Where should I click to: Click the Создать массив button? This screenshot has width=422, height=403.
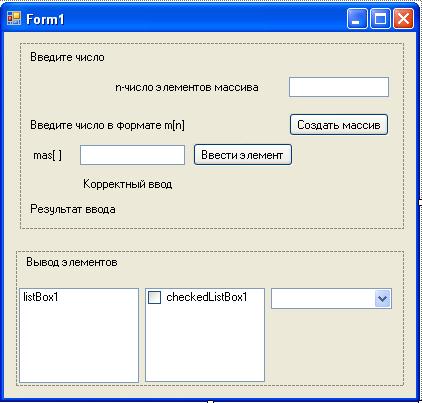point(339,125)
